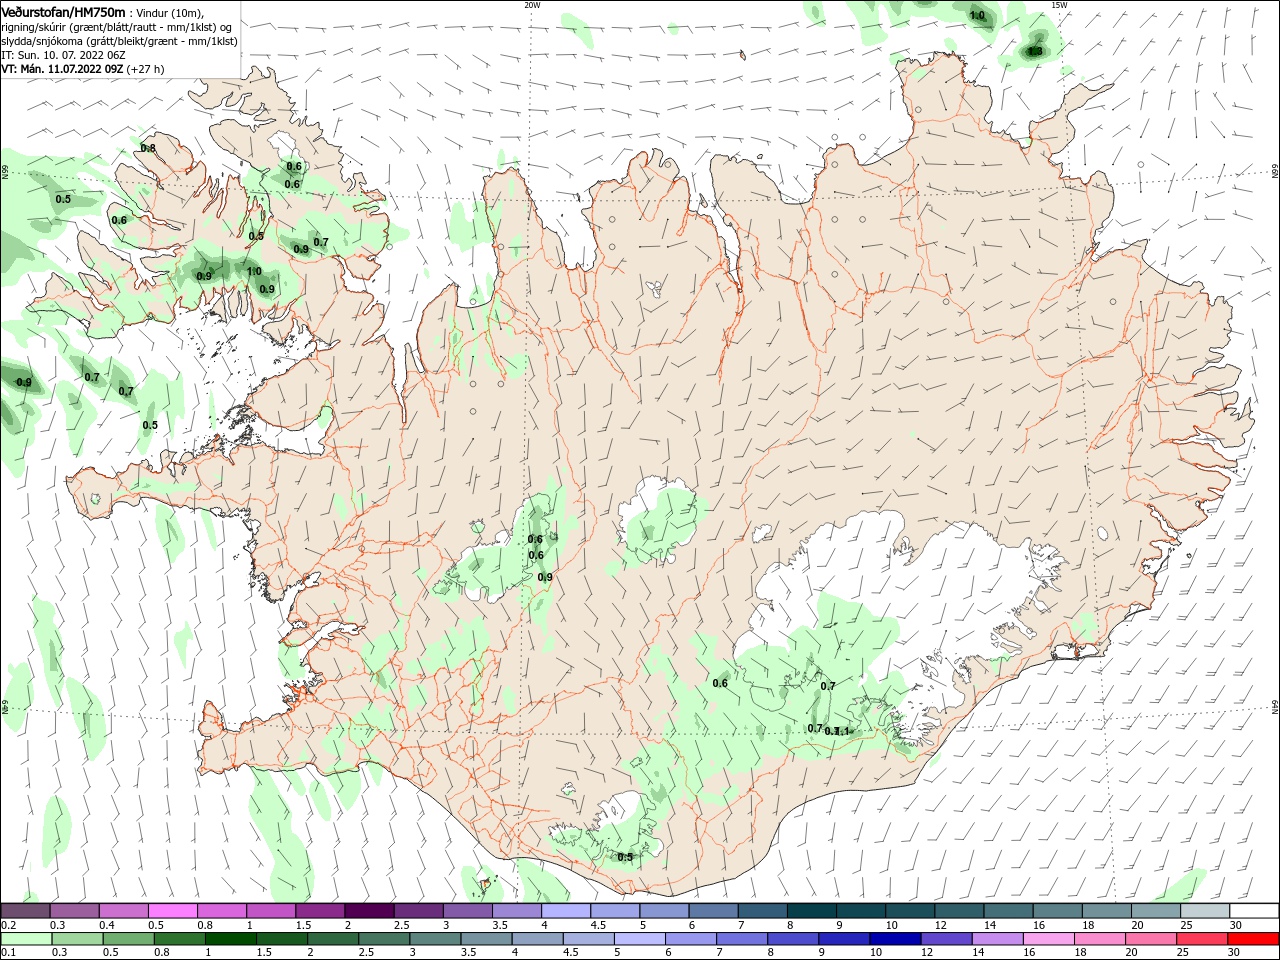Select the forecast valid time 'VT: Mán. 11.07.2022 09Z'
This screenshot has height=960, width=1280.
click(62, 69)
